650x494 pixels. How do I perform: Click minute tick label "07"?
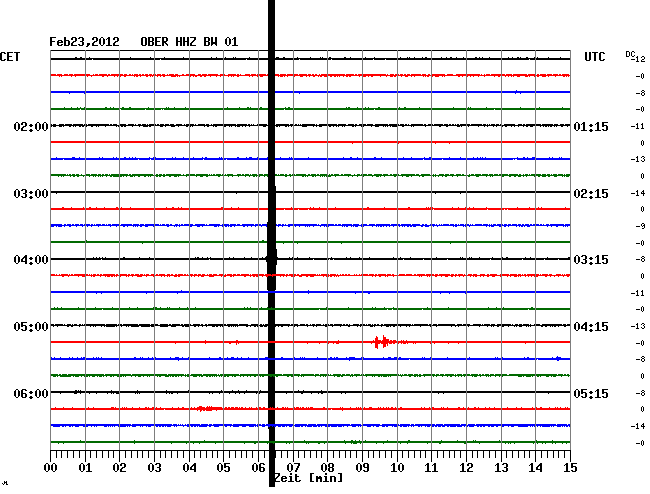(x=293, y=468)
